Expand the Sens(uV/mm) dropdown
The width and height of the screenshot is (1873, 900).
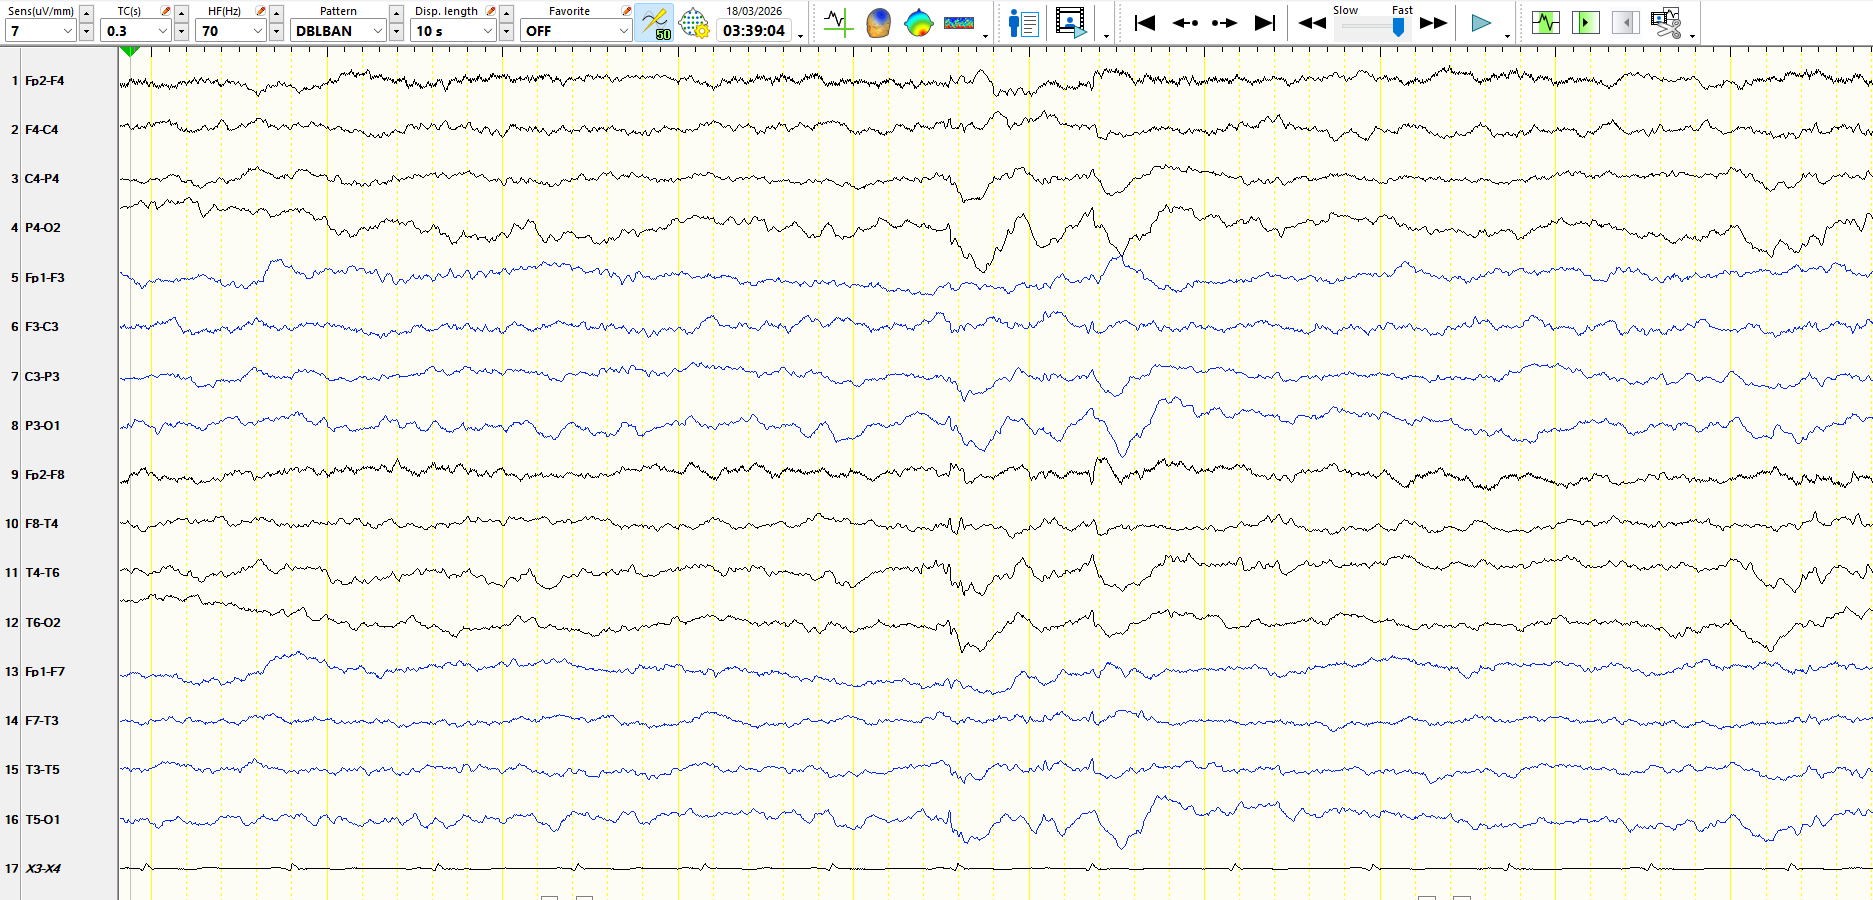coord(68,31)
